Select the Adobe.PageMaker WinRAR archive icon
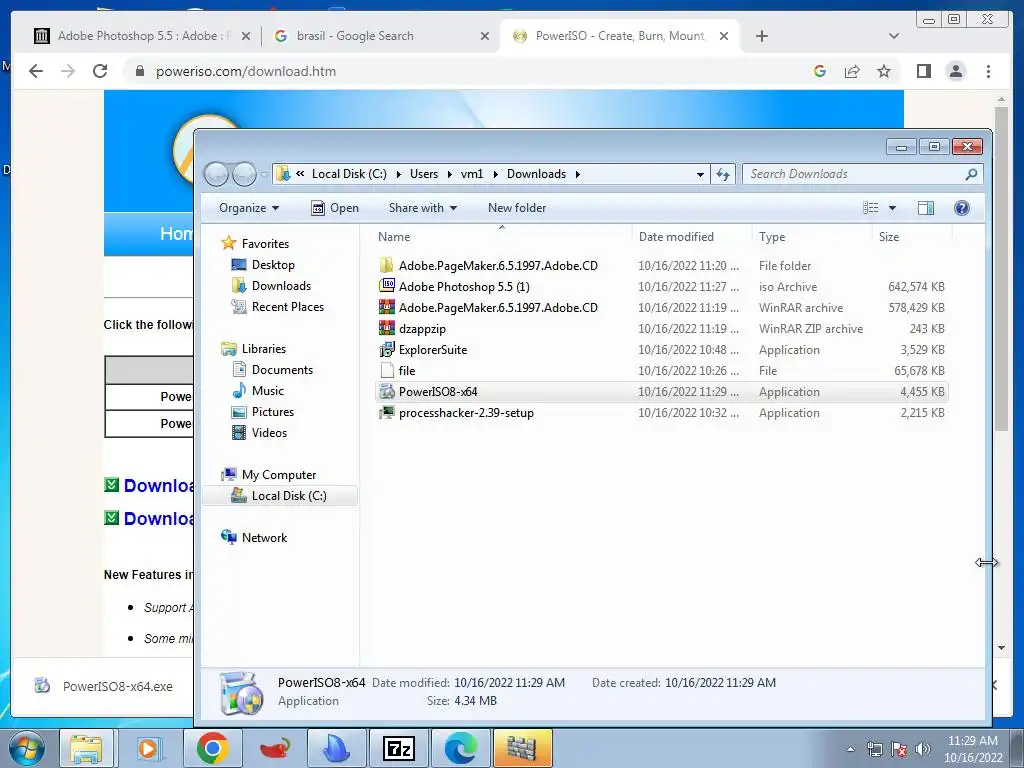The image size is (1024, 768). coord(387,308)
